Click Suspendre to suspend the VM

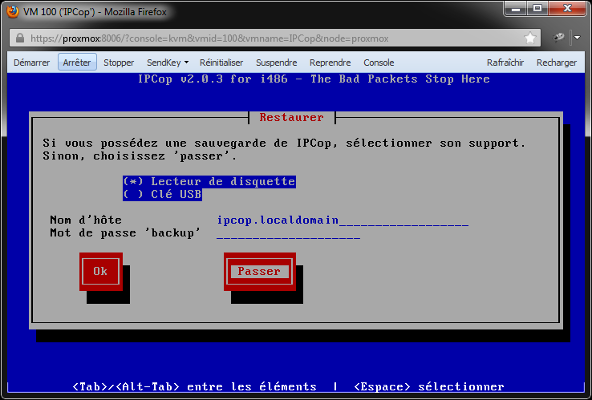point(276,62)
